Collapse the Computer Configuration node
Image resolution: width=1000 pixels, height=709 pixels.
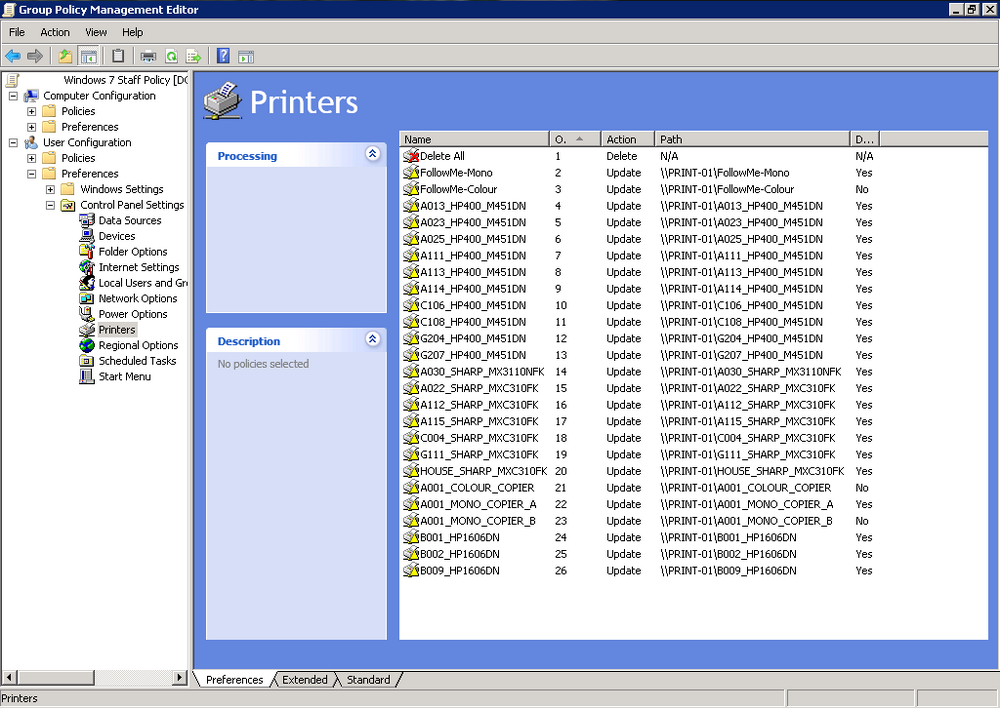[13, 96]
